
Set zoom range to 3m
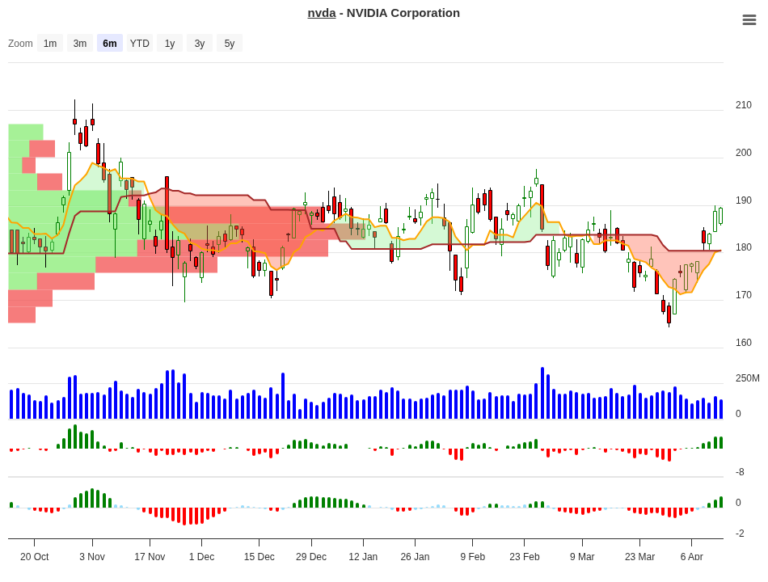click(x=80, y=44)
